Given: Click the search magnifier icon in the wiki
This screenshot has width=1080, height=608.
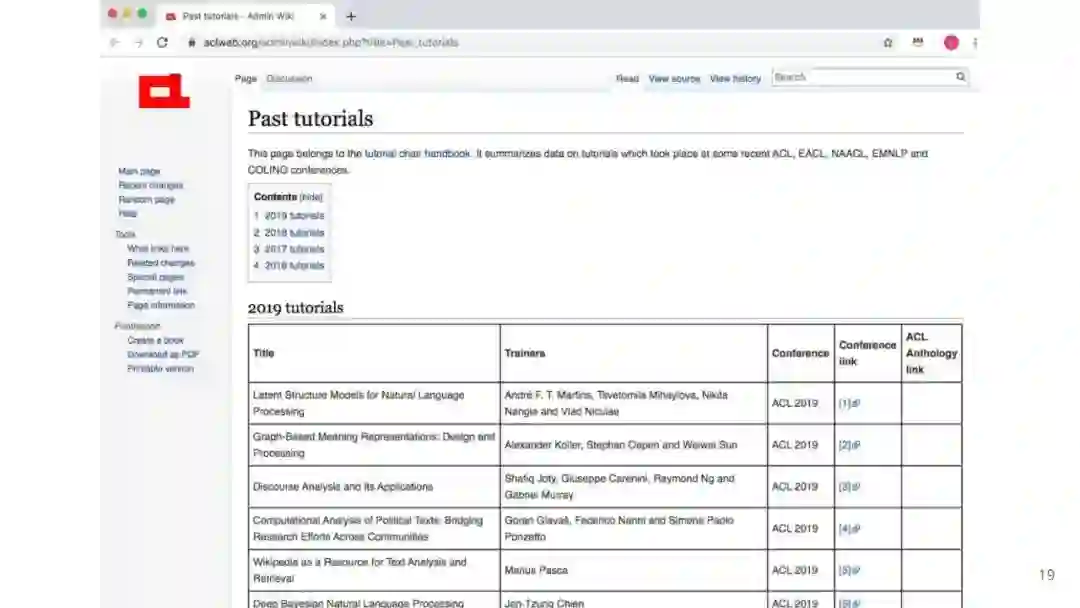Looking at the screenshot, I should [x=960, y=76].
